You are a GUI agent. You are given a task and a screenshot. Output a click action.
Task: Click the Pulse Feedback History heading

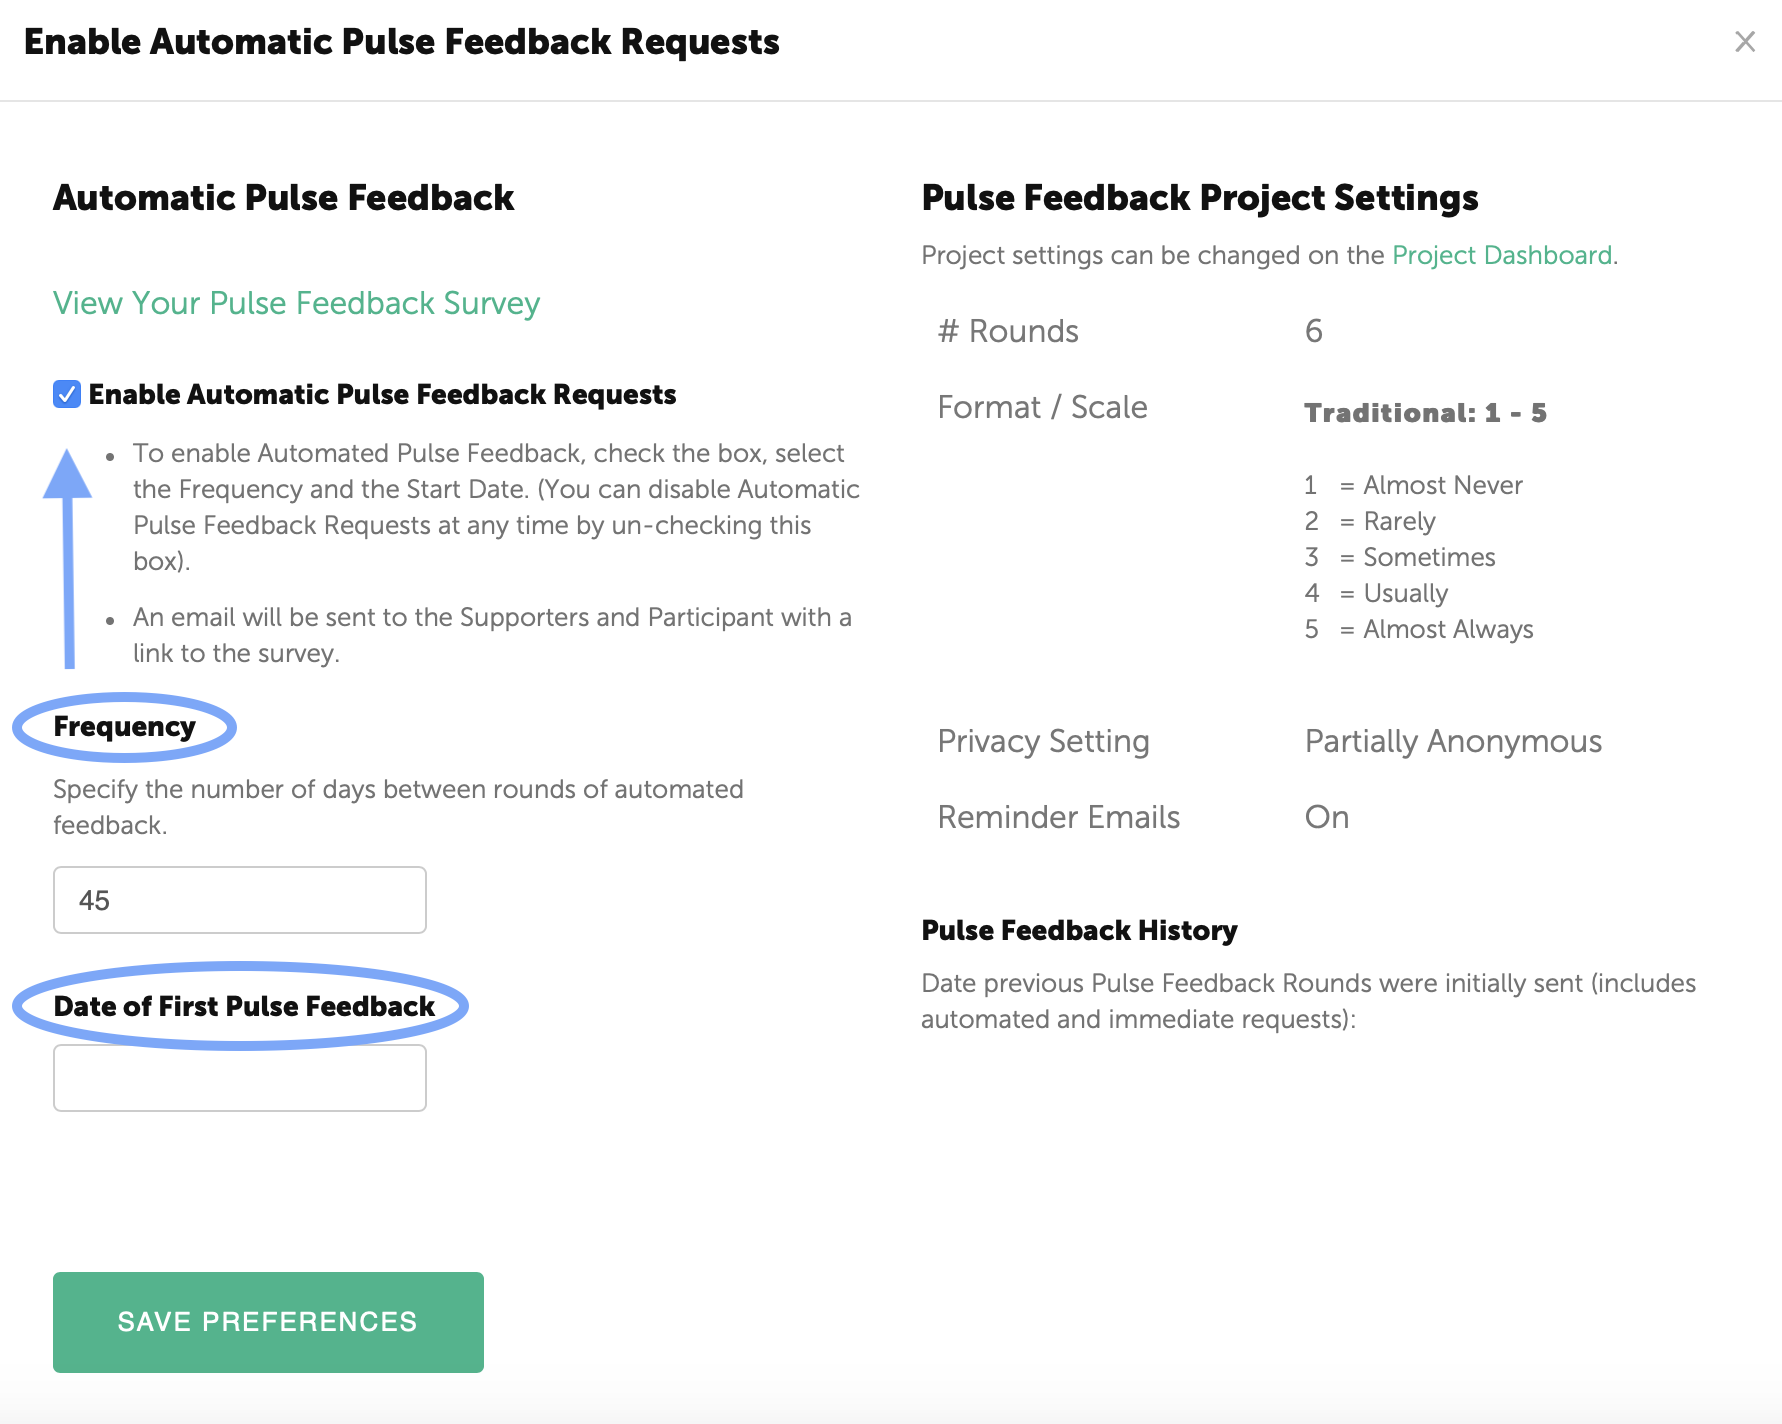[1079, 930]
